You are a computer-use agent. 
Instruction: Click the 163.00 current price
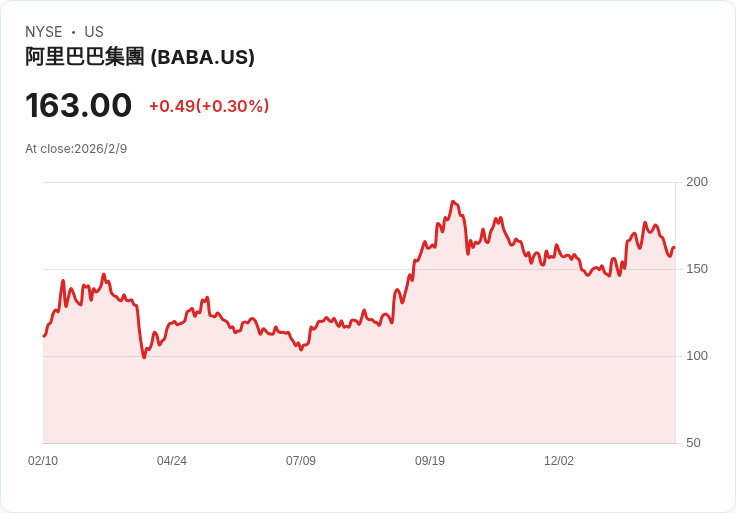coord(78,105)
